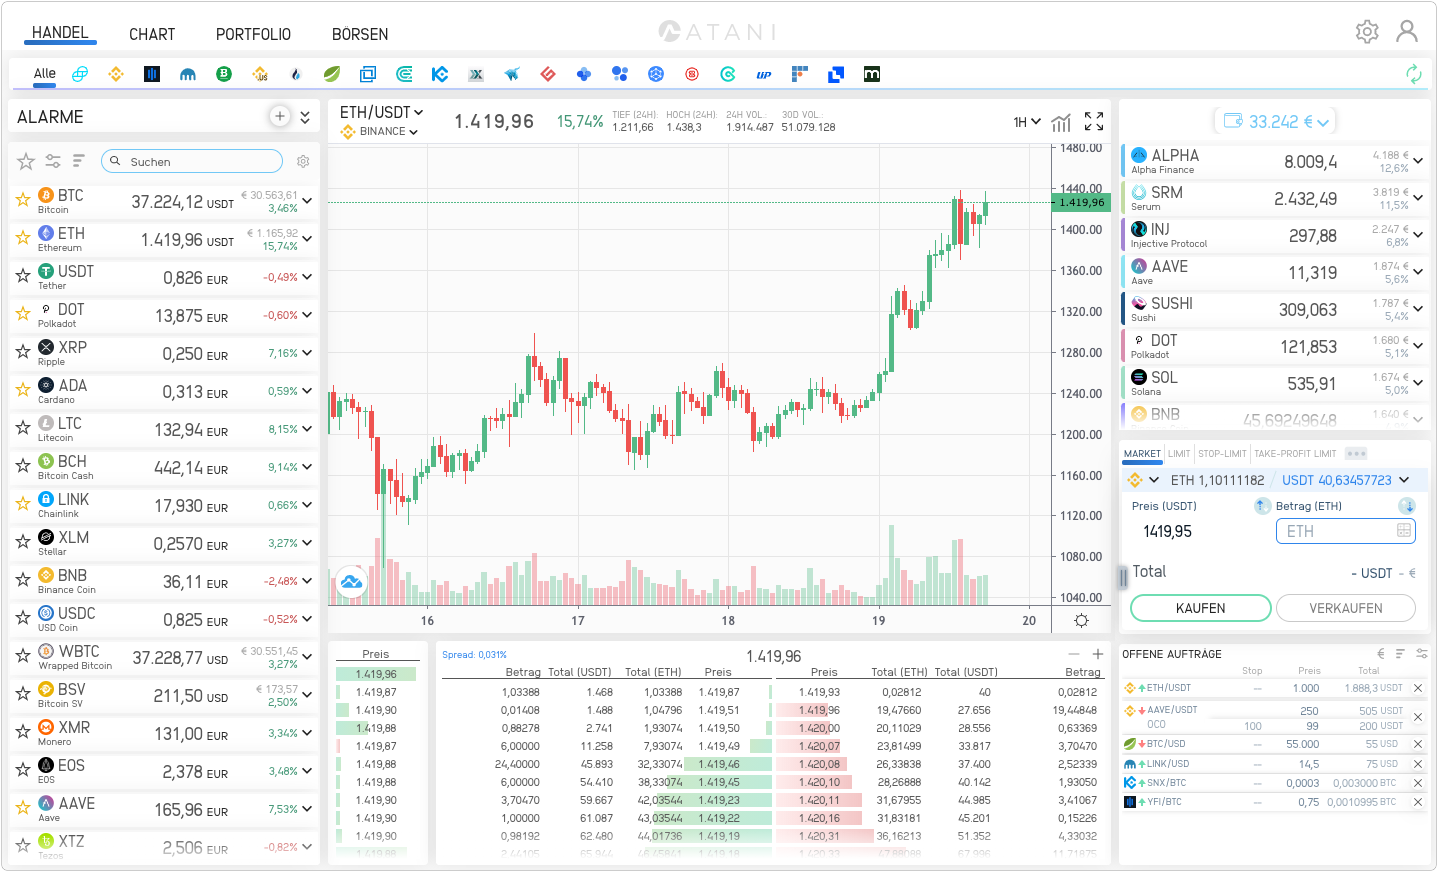Open watchlist filter sliders icon
This screenshot has width=1439, height=873.
click(x=53, y=161)
